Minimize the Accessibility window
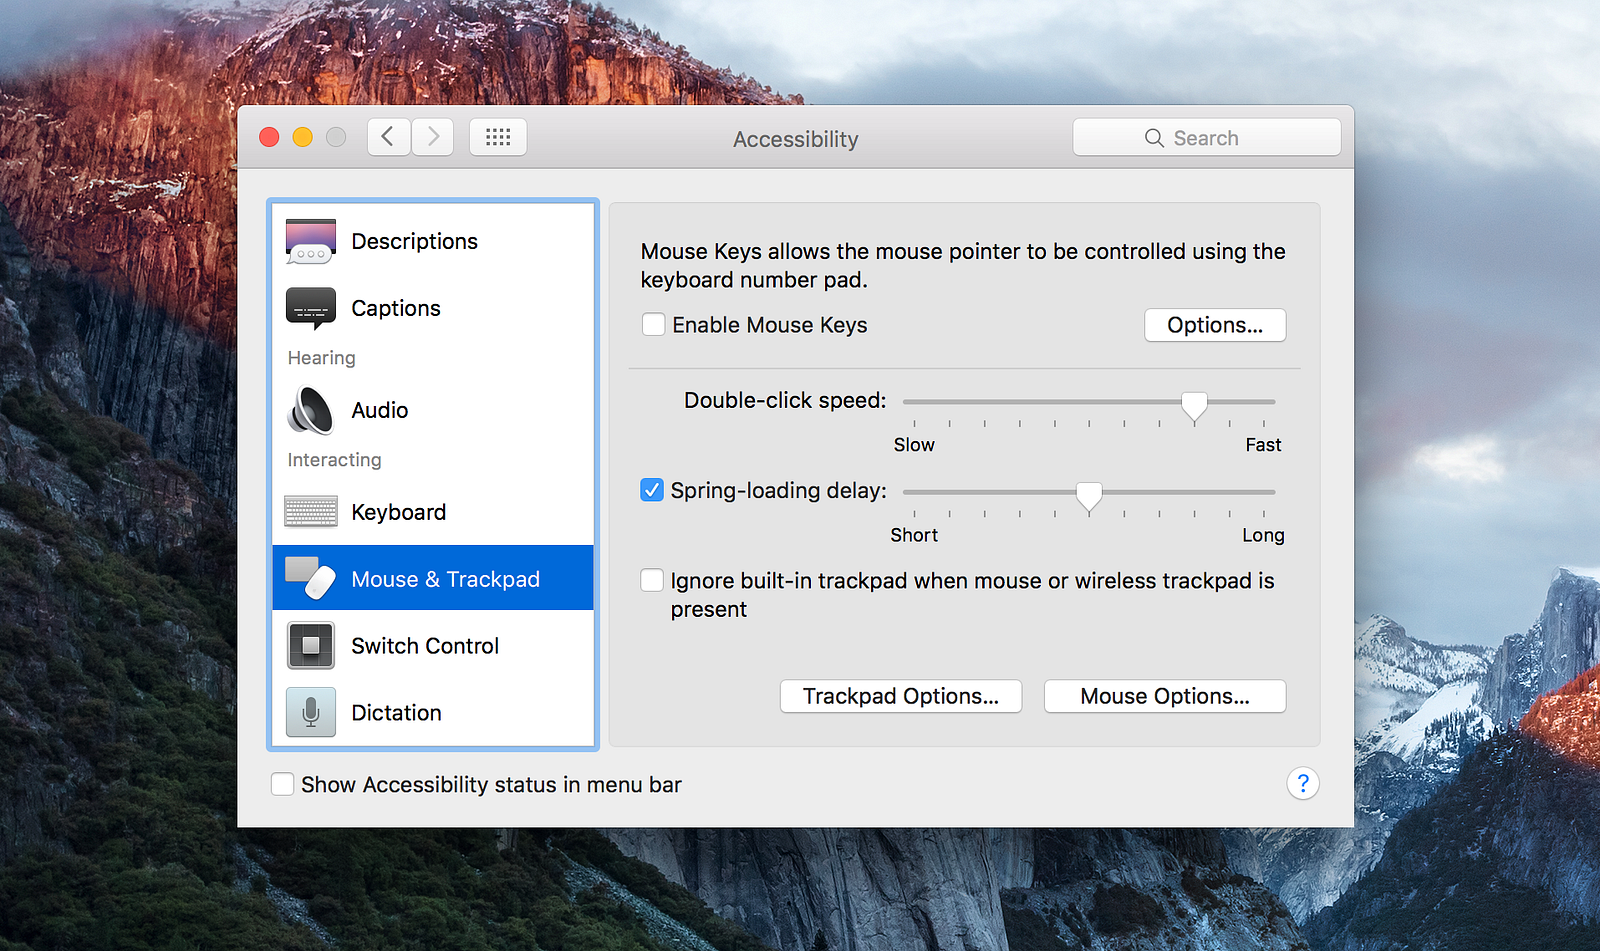1600x951 pixels. 303,137
